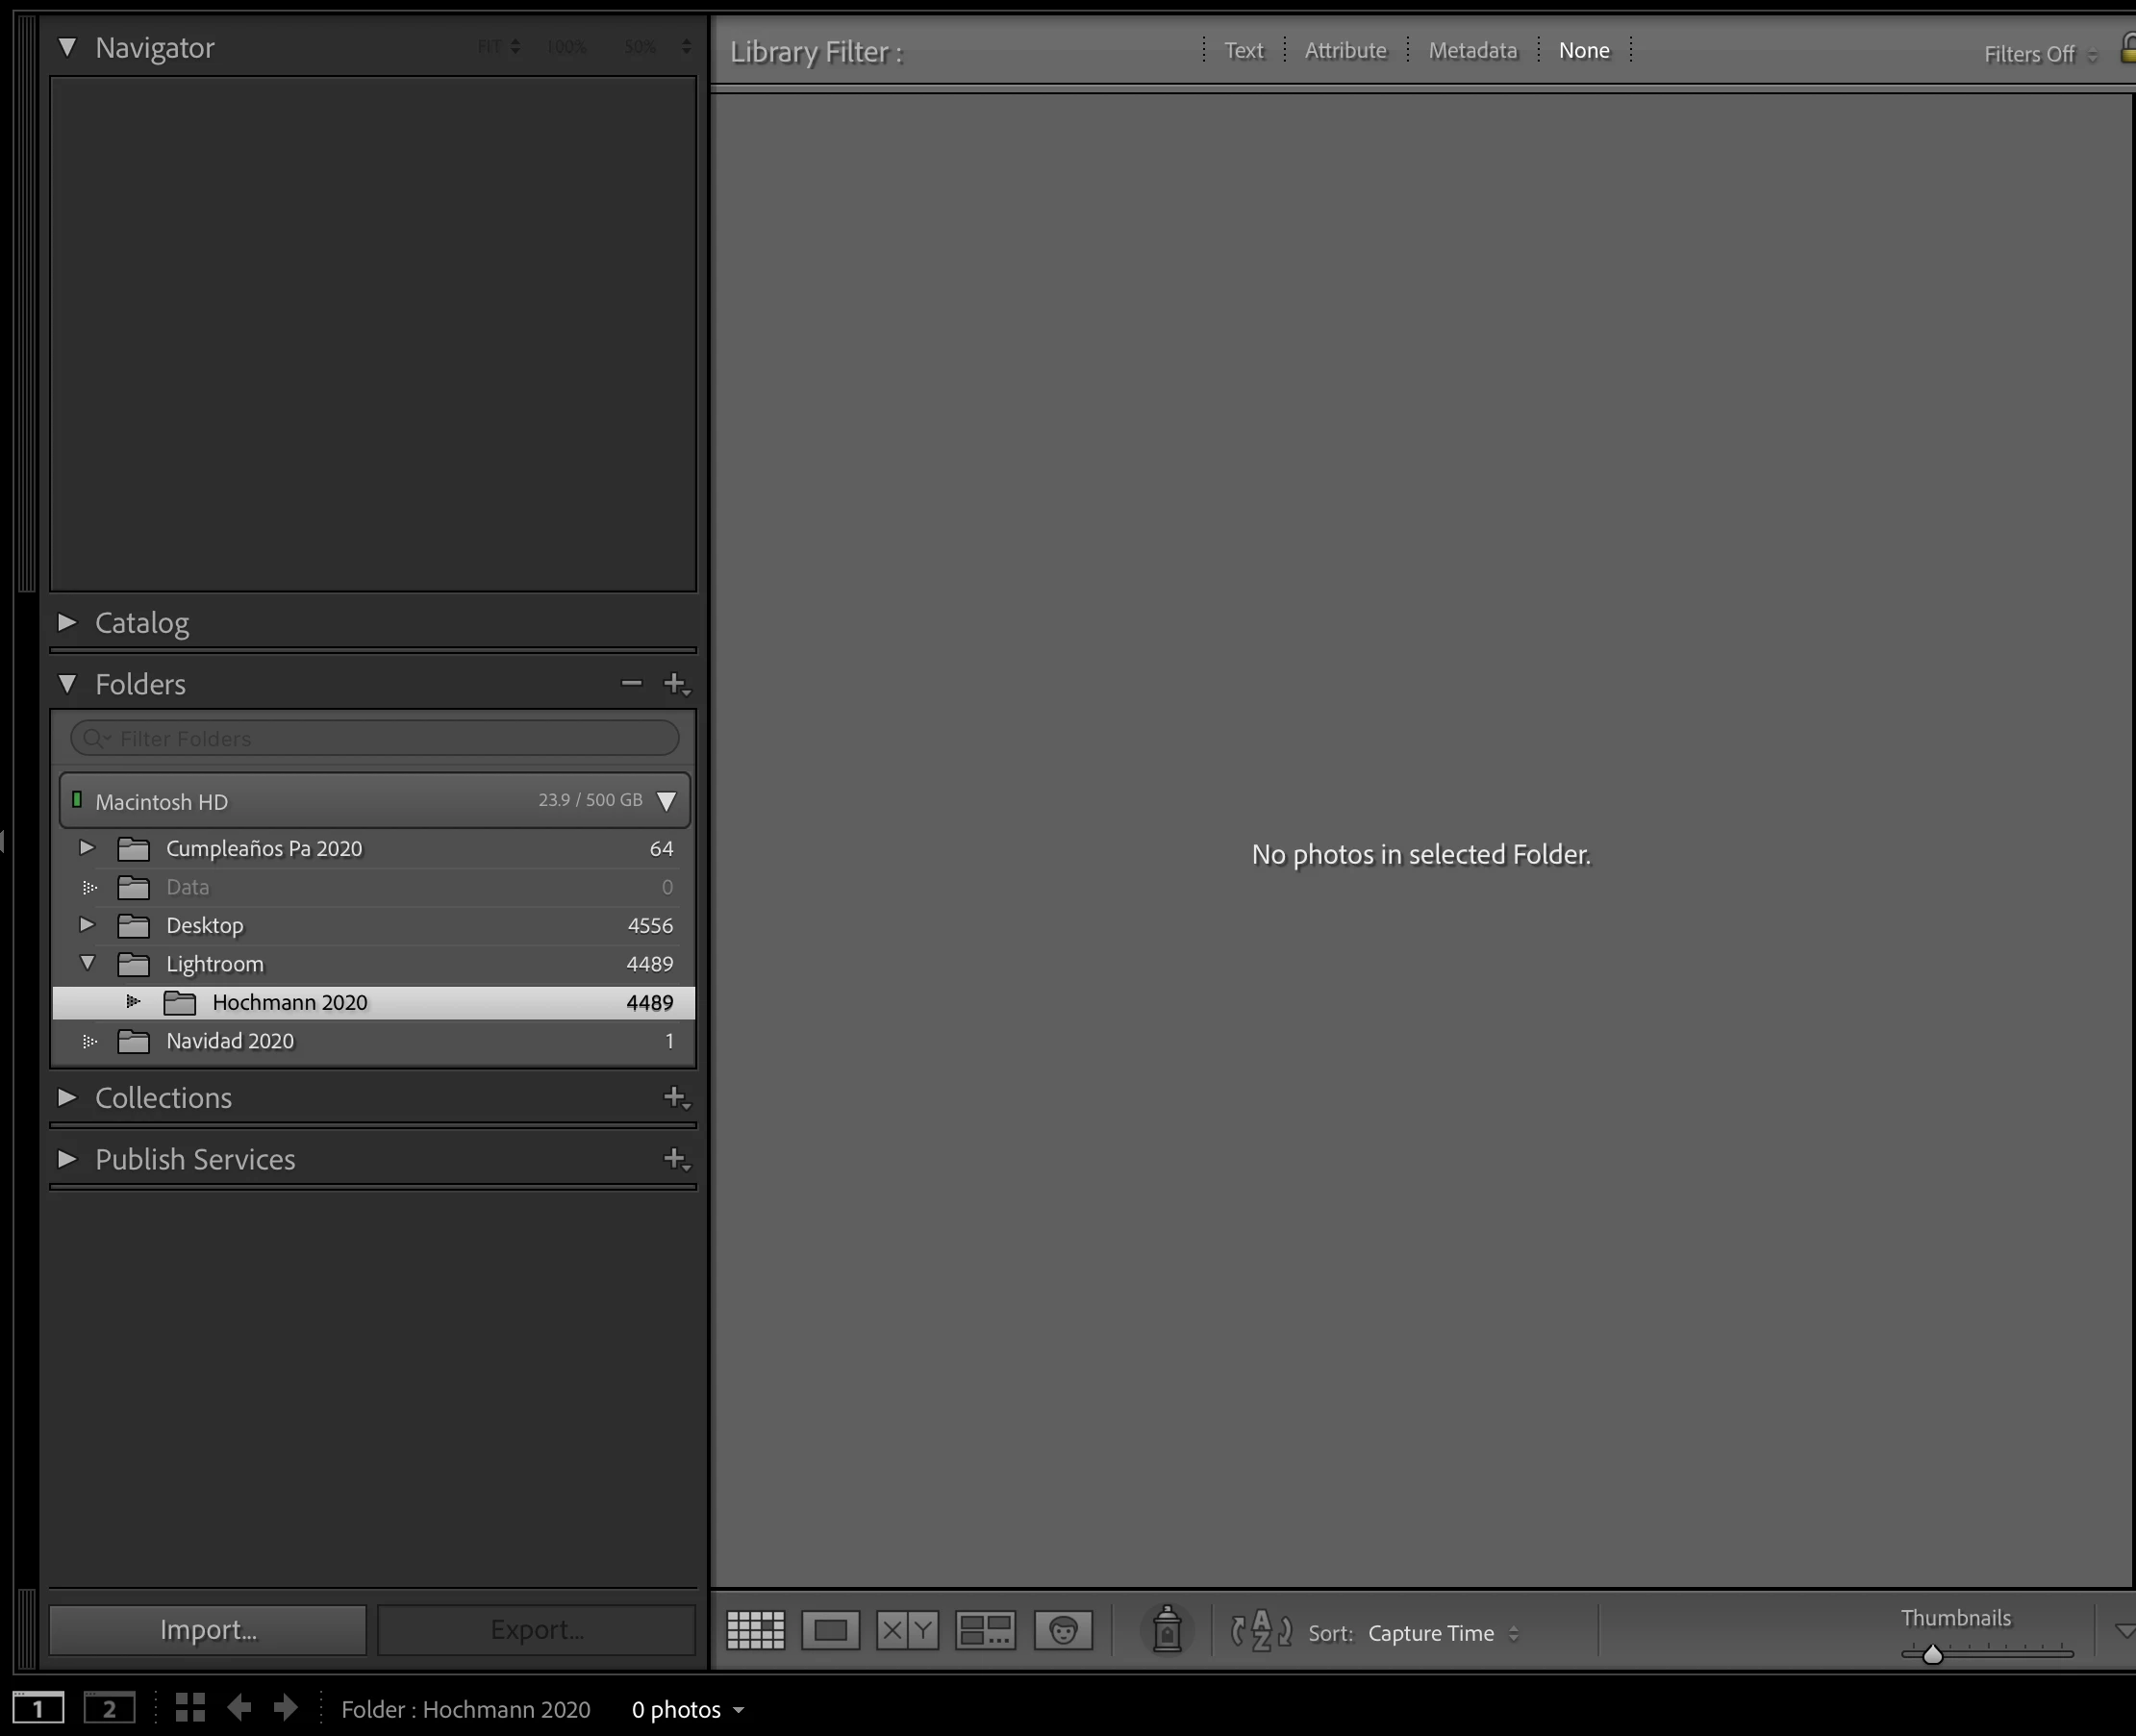Click the Import button
This screenshot has width=2136, height=1736.
208,1630
